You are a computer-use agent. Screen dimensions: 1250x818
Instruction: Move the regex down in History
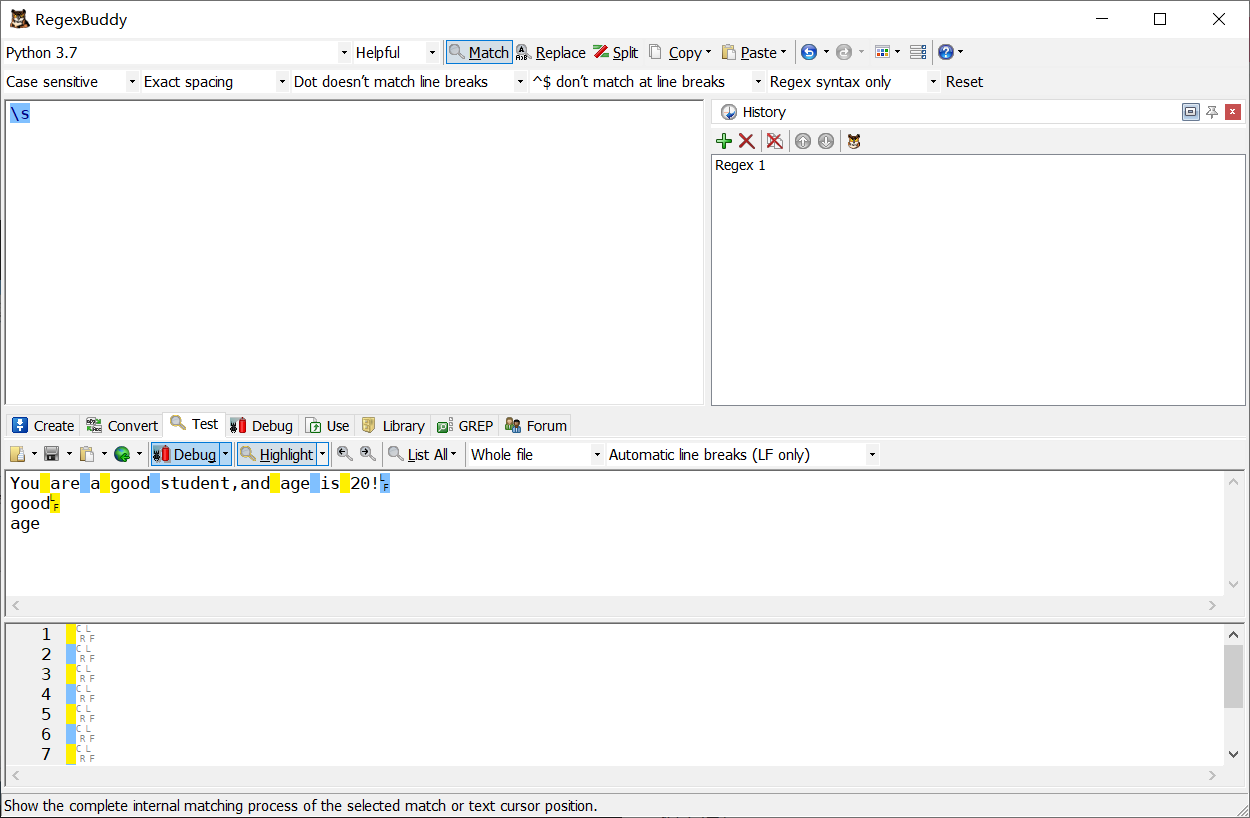pyautogui.click(x=826, y=141)
